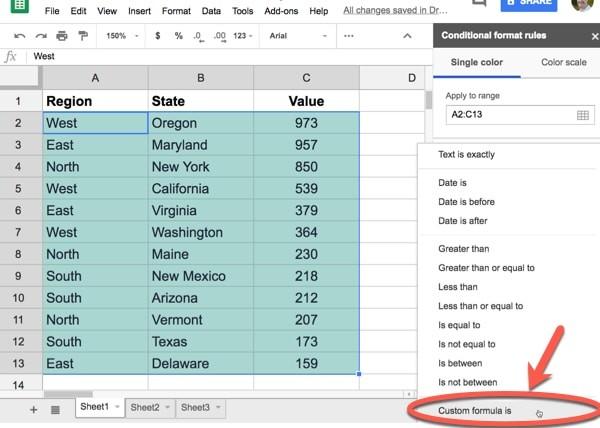The width and height of the screenshot is (600, 428).
Task: Switch to the Single color tab
Action: point(477,62)
